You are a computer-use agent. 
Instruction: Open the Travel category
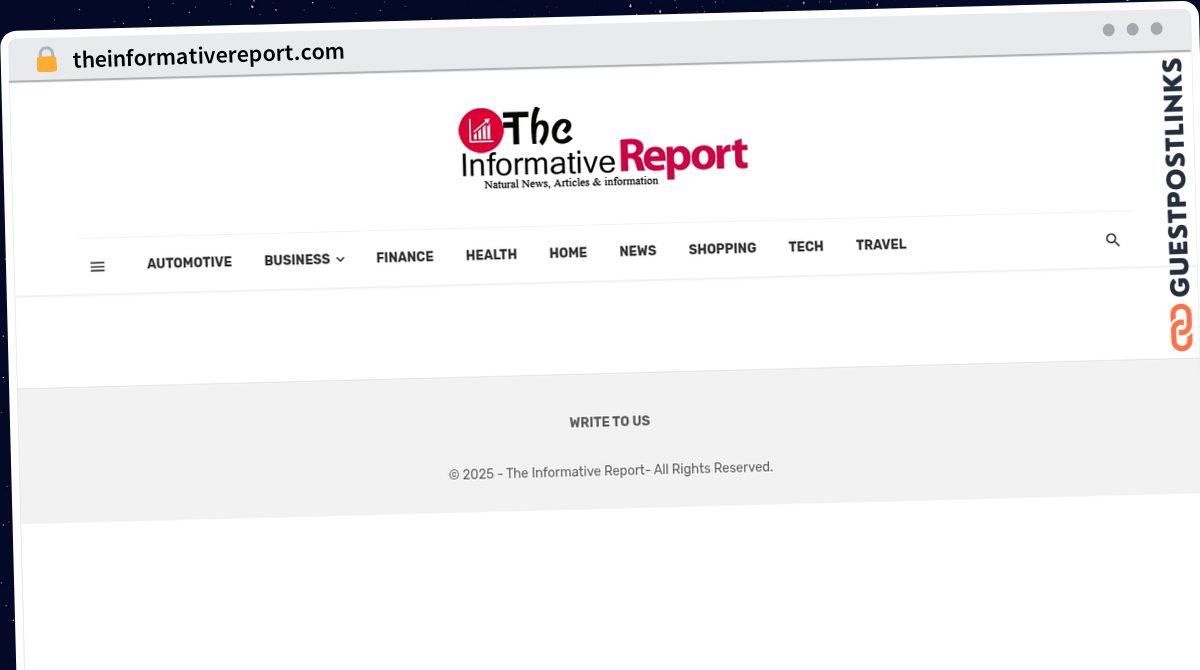881,244
